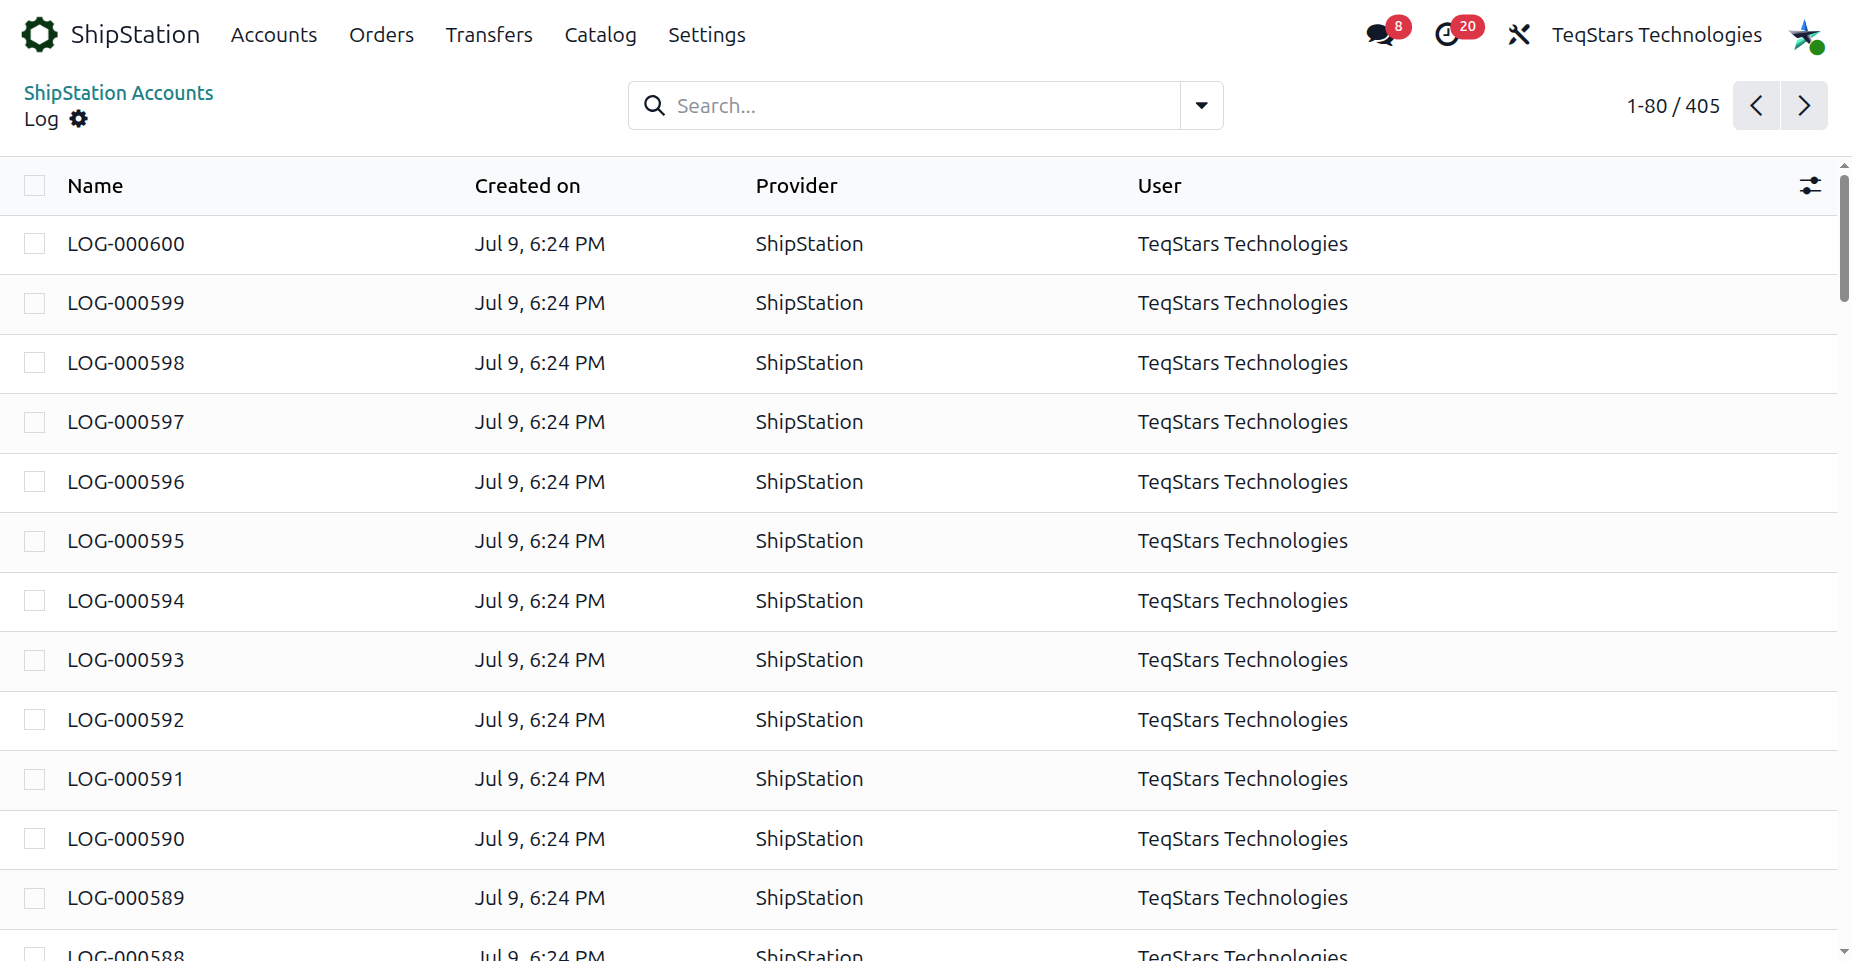
Task: Open the column options adjust icon
Action: (x=1810, y=186)
